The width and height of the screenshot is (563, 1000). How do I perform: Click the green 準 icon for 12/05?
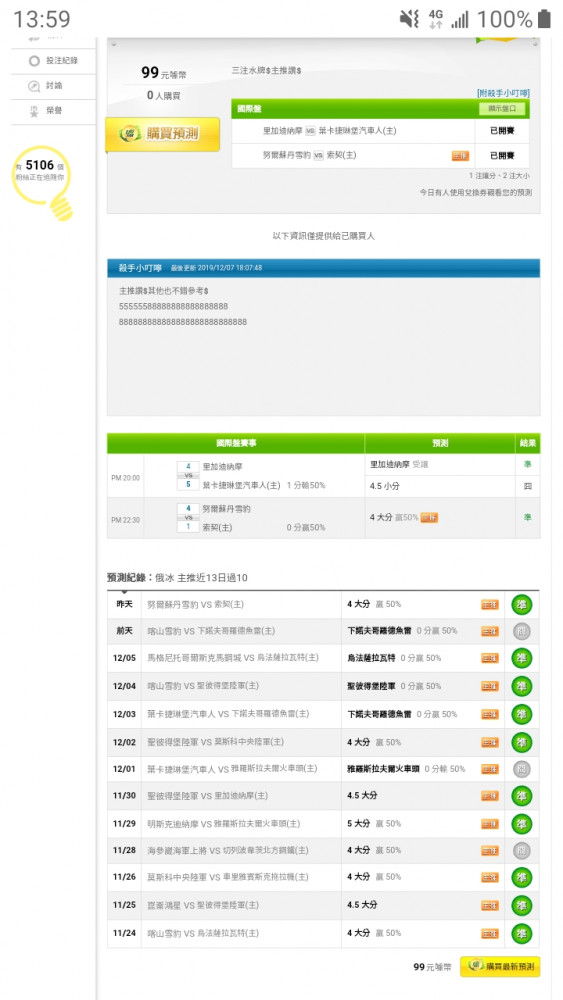coord(522,659)
